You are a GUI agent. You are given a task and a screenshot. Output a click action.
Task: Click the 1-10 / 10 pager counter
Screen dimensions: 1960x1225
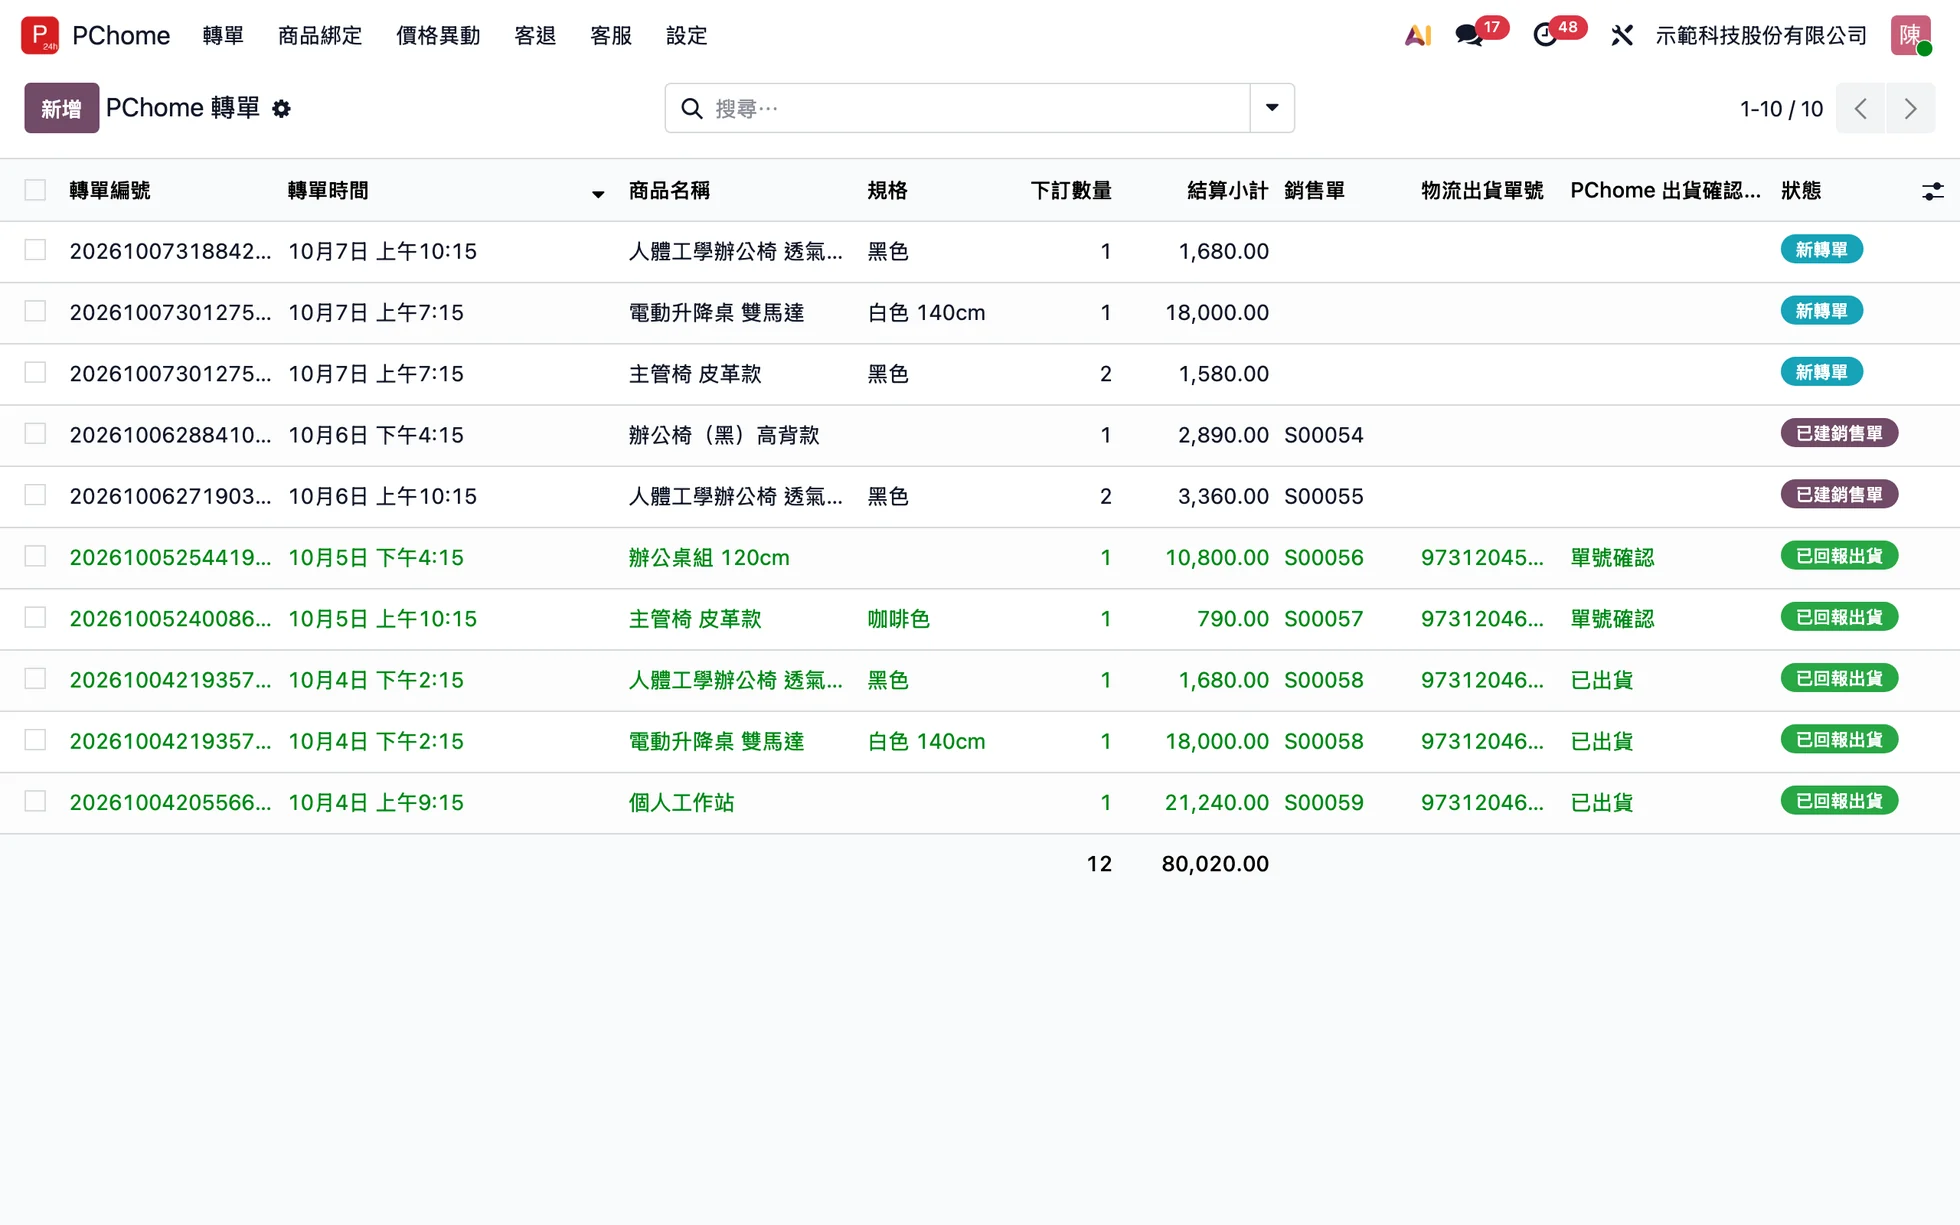pyautogui.click(x=1781, y=108)
